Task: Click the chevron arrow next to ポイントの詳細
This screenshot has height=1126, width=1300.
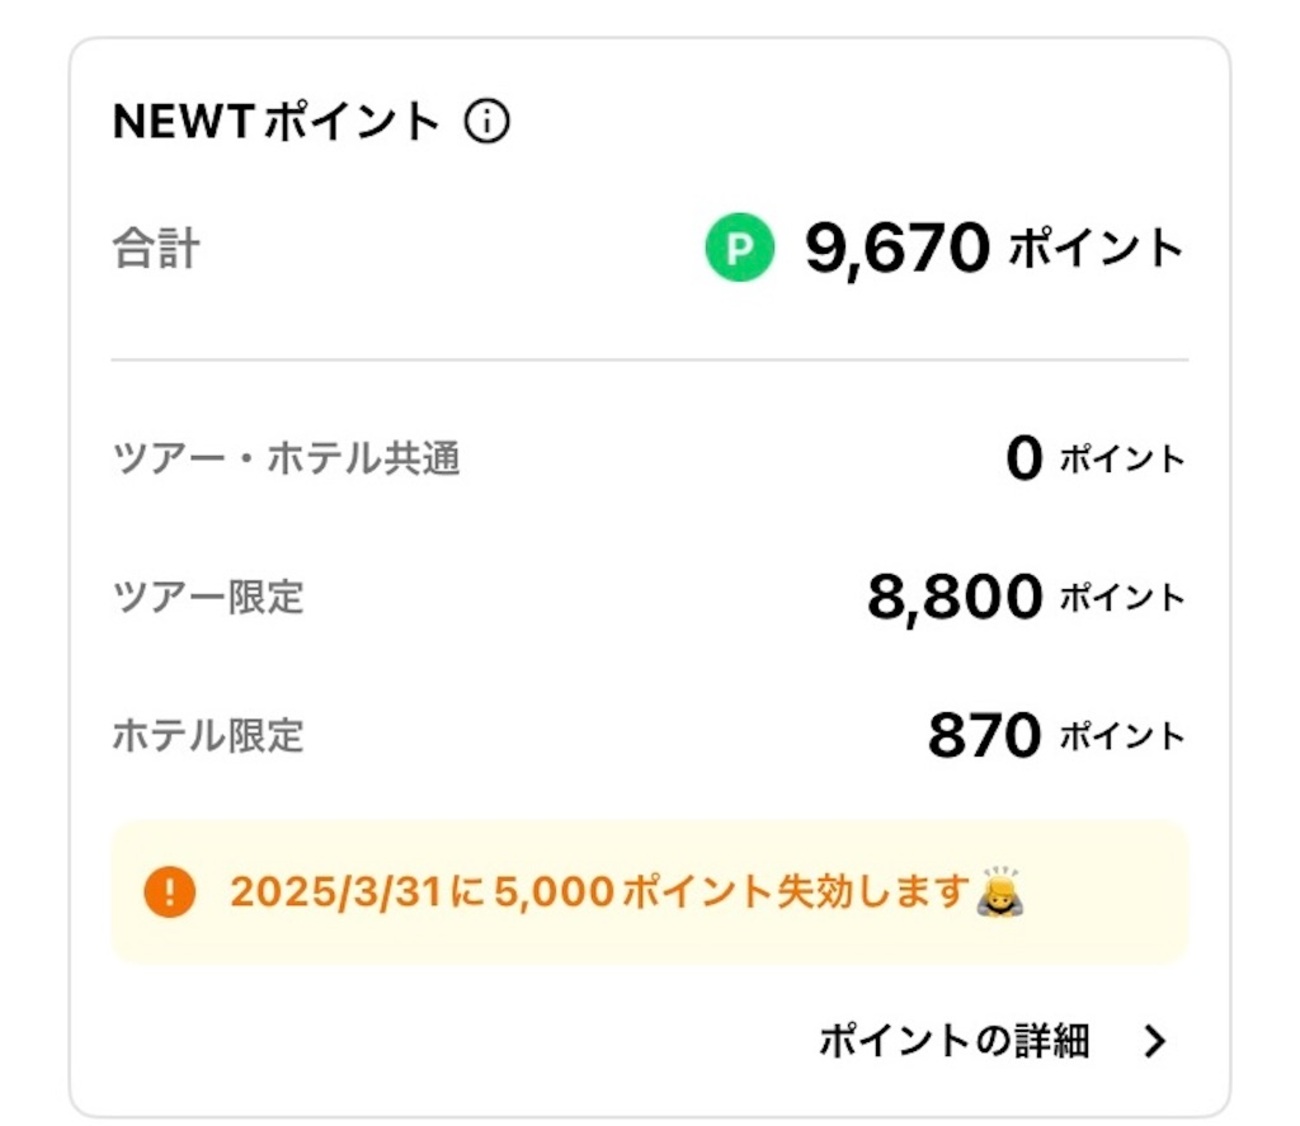Action: pos(1155,1041)
